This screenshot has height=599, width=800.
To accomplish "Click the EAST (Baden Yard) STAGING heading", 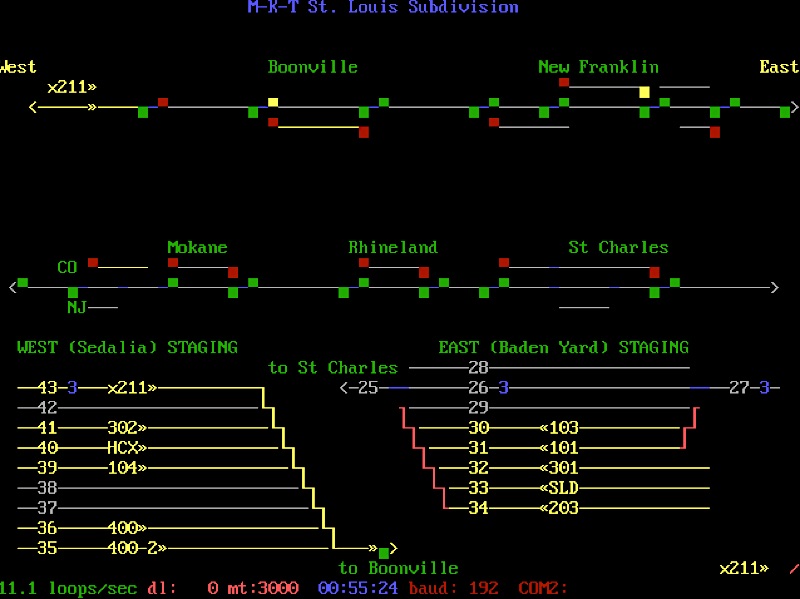I will point(564,347).
